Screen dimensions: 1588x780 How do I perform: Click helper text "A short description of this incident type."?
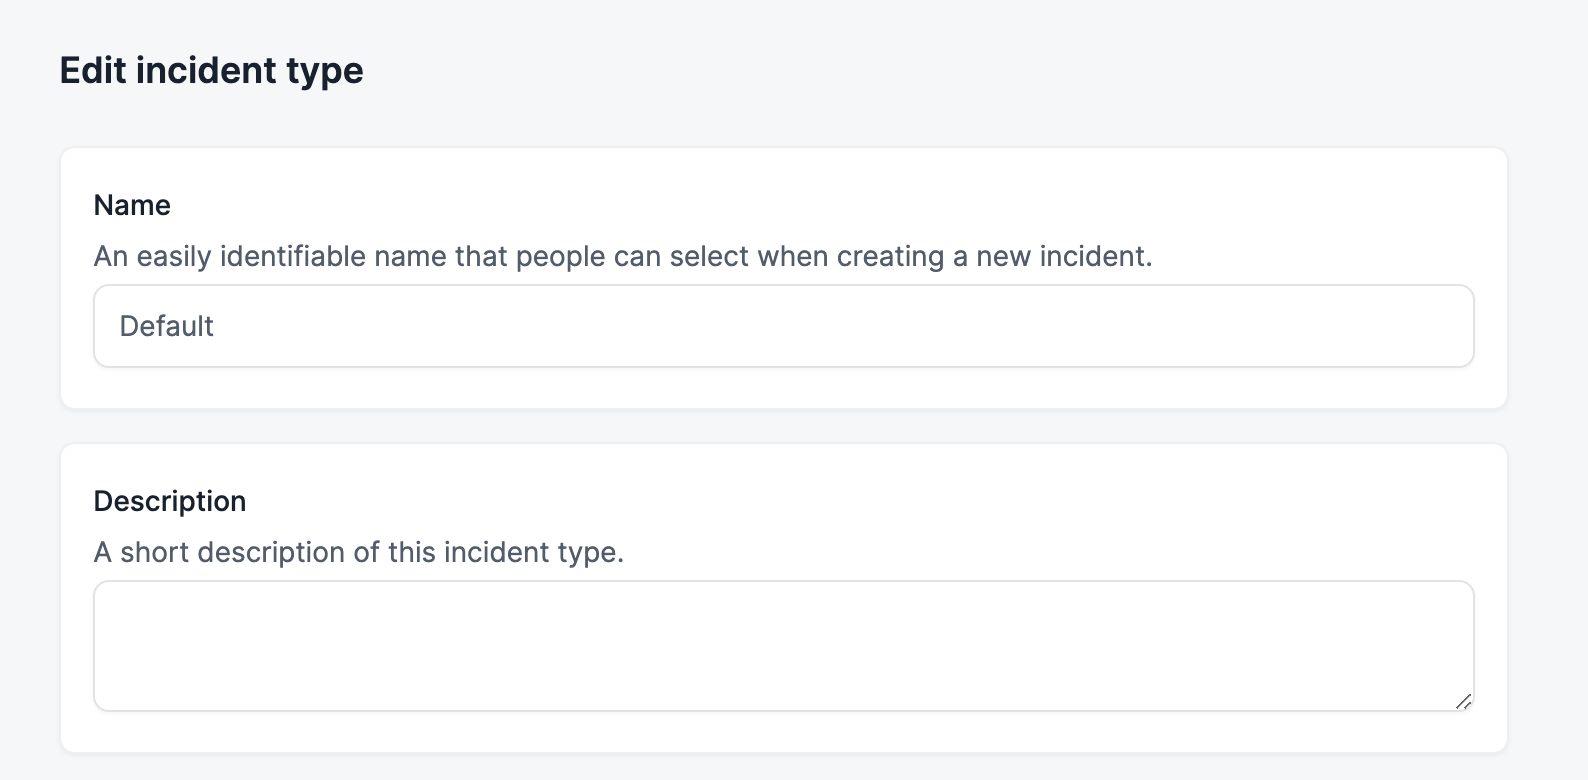click(358, 552)
